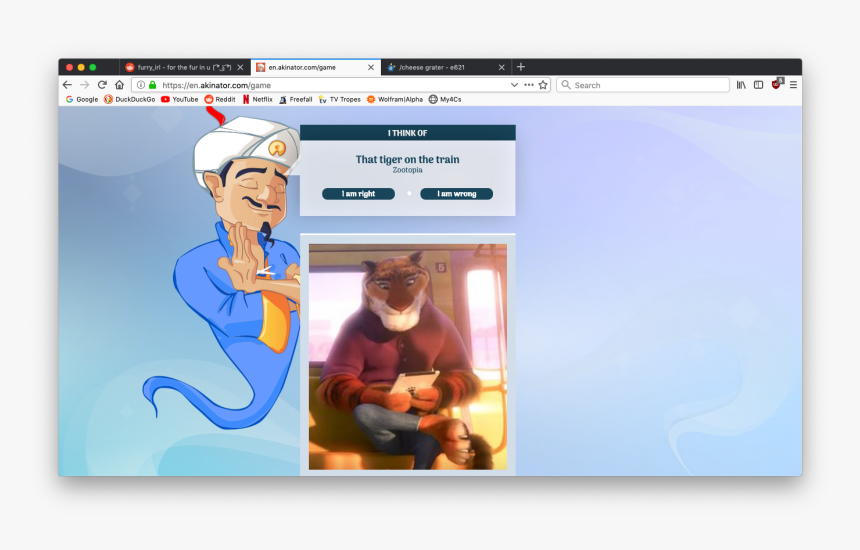The width and height of the screenshot is (860, 550).
Task: Open the browser home page icon
Action: (120, 85)
